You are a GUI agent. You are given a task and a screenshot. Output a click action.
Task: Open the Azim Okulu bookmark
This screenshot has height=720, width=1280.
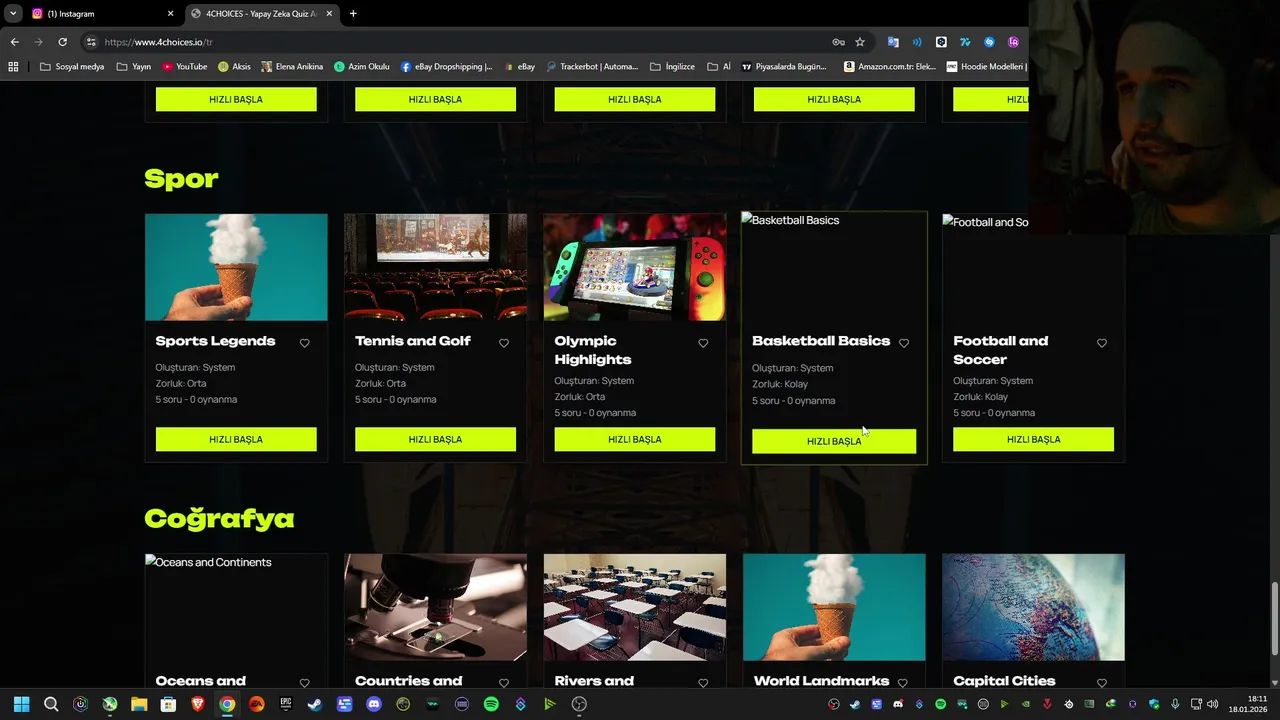tap(362, 67)
